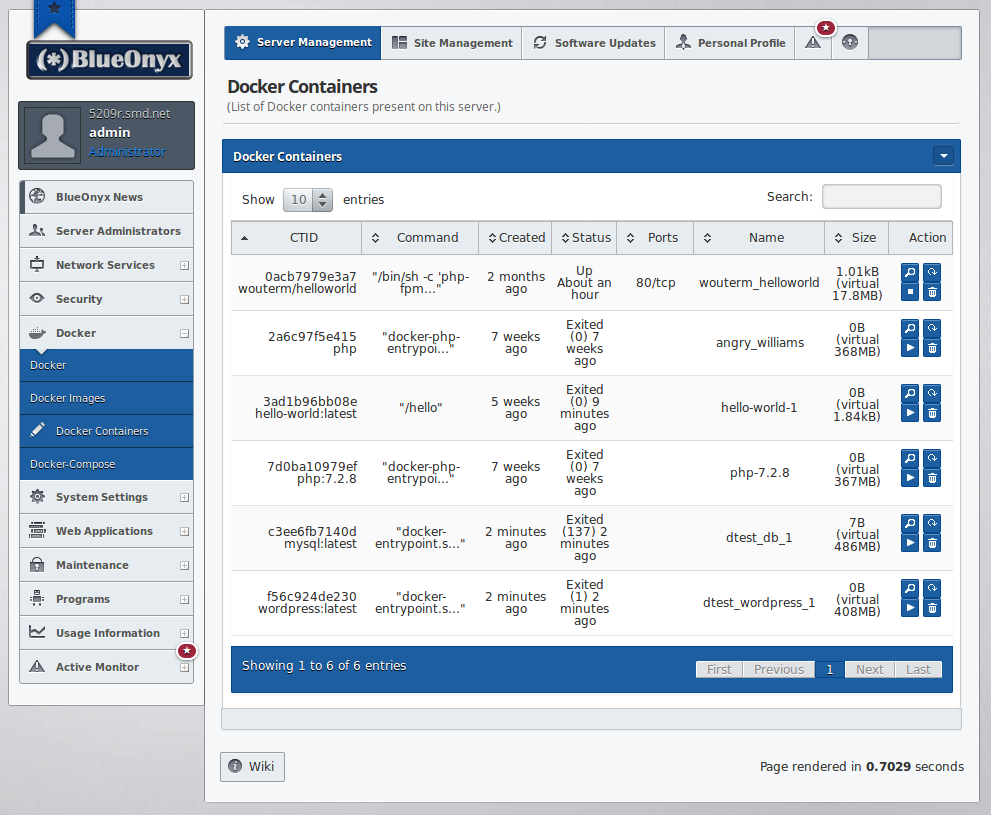Expand the System Settings sidebar menu
This screenshot has height=815, width=991.
pyautogui.click(x=185, y=498)
